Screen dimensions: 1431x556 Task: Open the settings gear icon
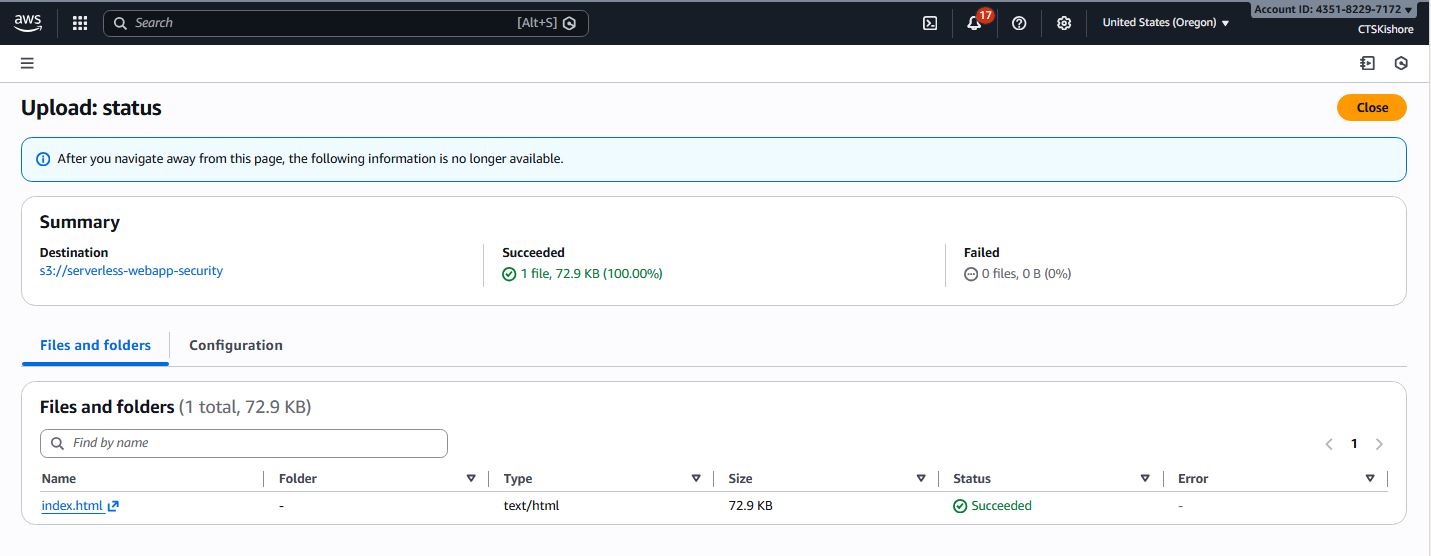pyautogui.click(x=1064, y=23)
